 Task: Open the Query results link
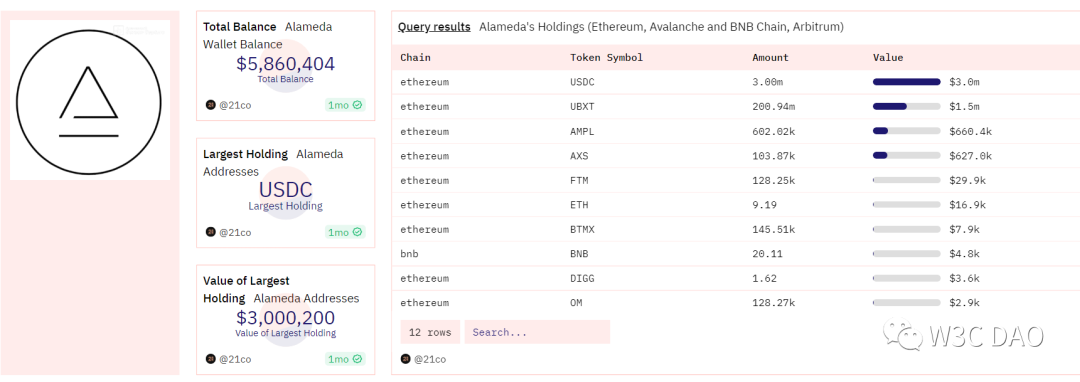click(x=434, y=27)
